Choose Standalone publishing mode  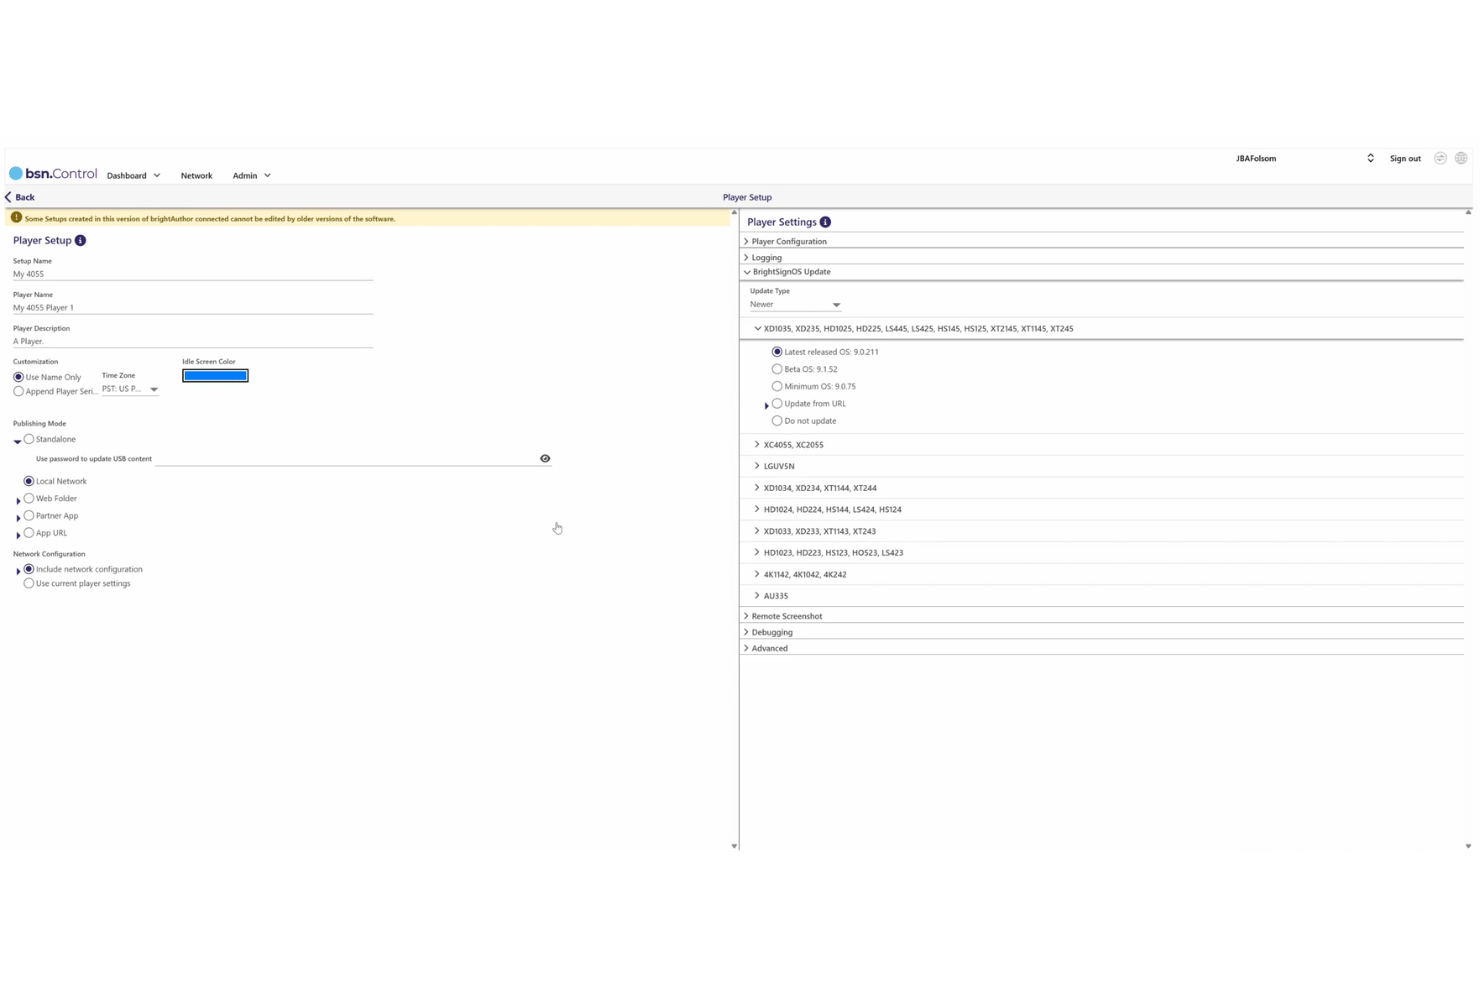[29, 439]
